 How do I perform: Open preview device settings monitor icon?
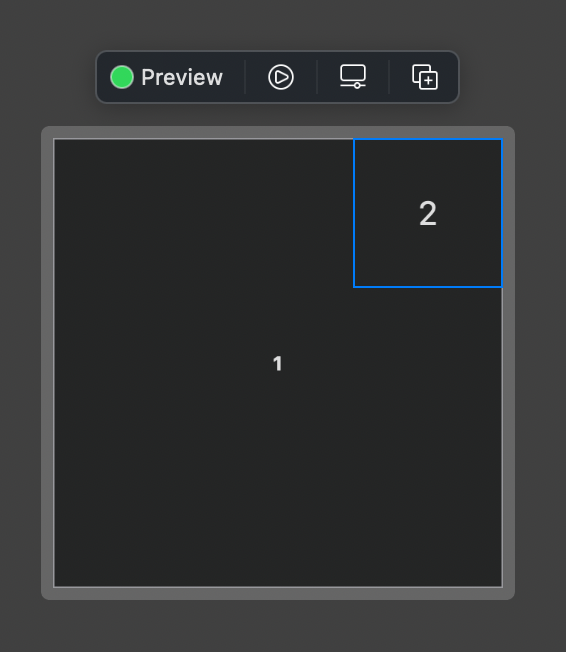(353, 77)
